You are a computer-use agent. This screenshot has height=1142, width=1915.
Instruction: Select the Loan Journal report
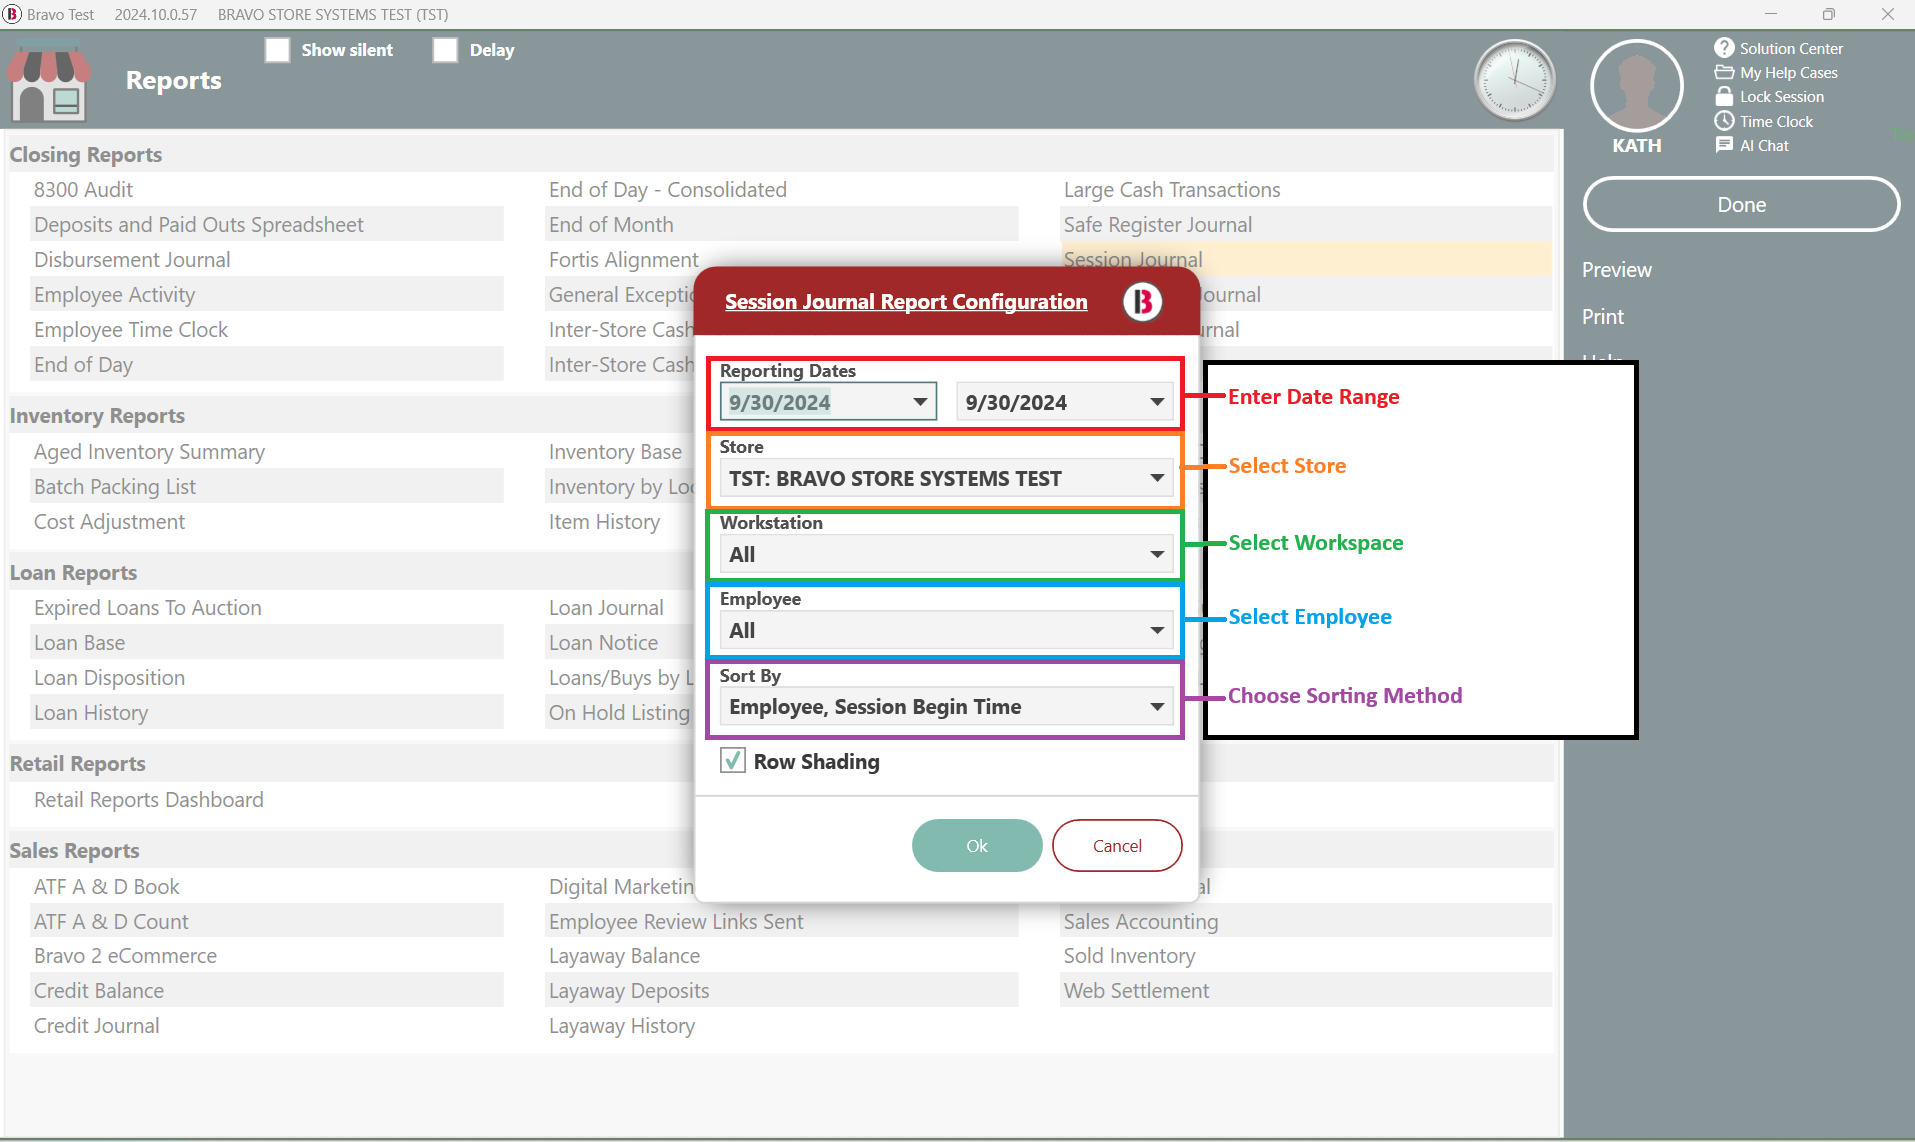tap(605, 607)
